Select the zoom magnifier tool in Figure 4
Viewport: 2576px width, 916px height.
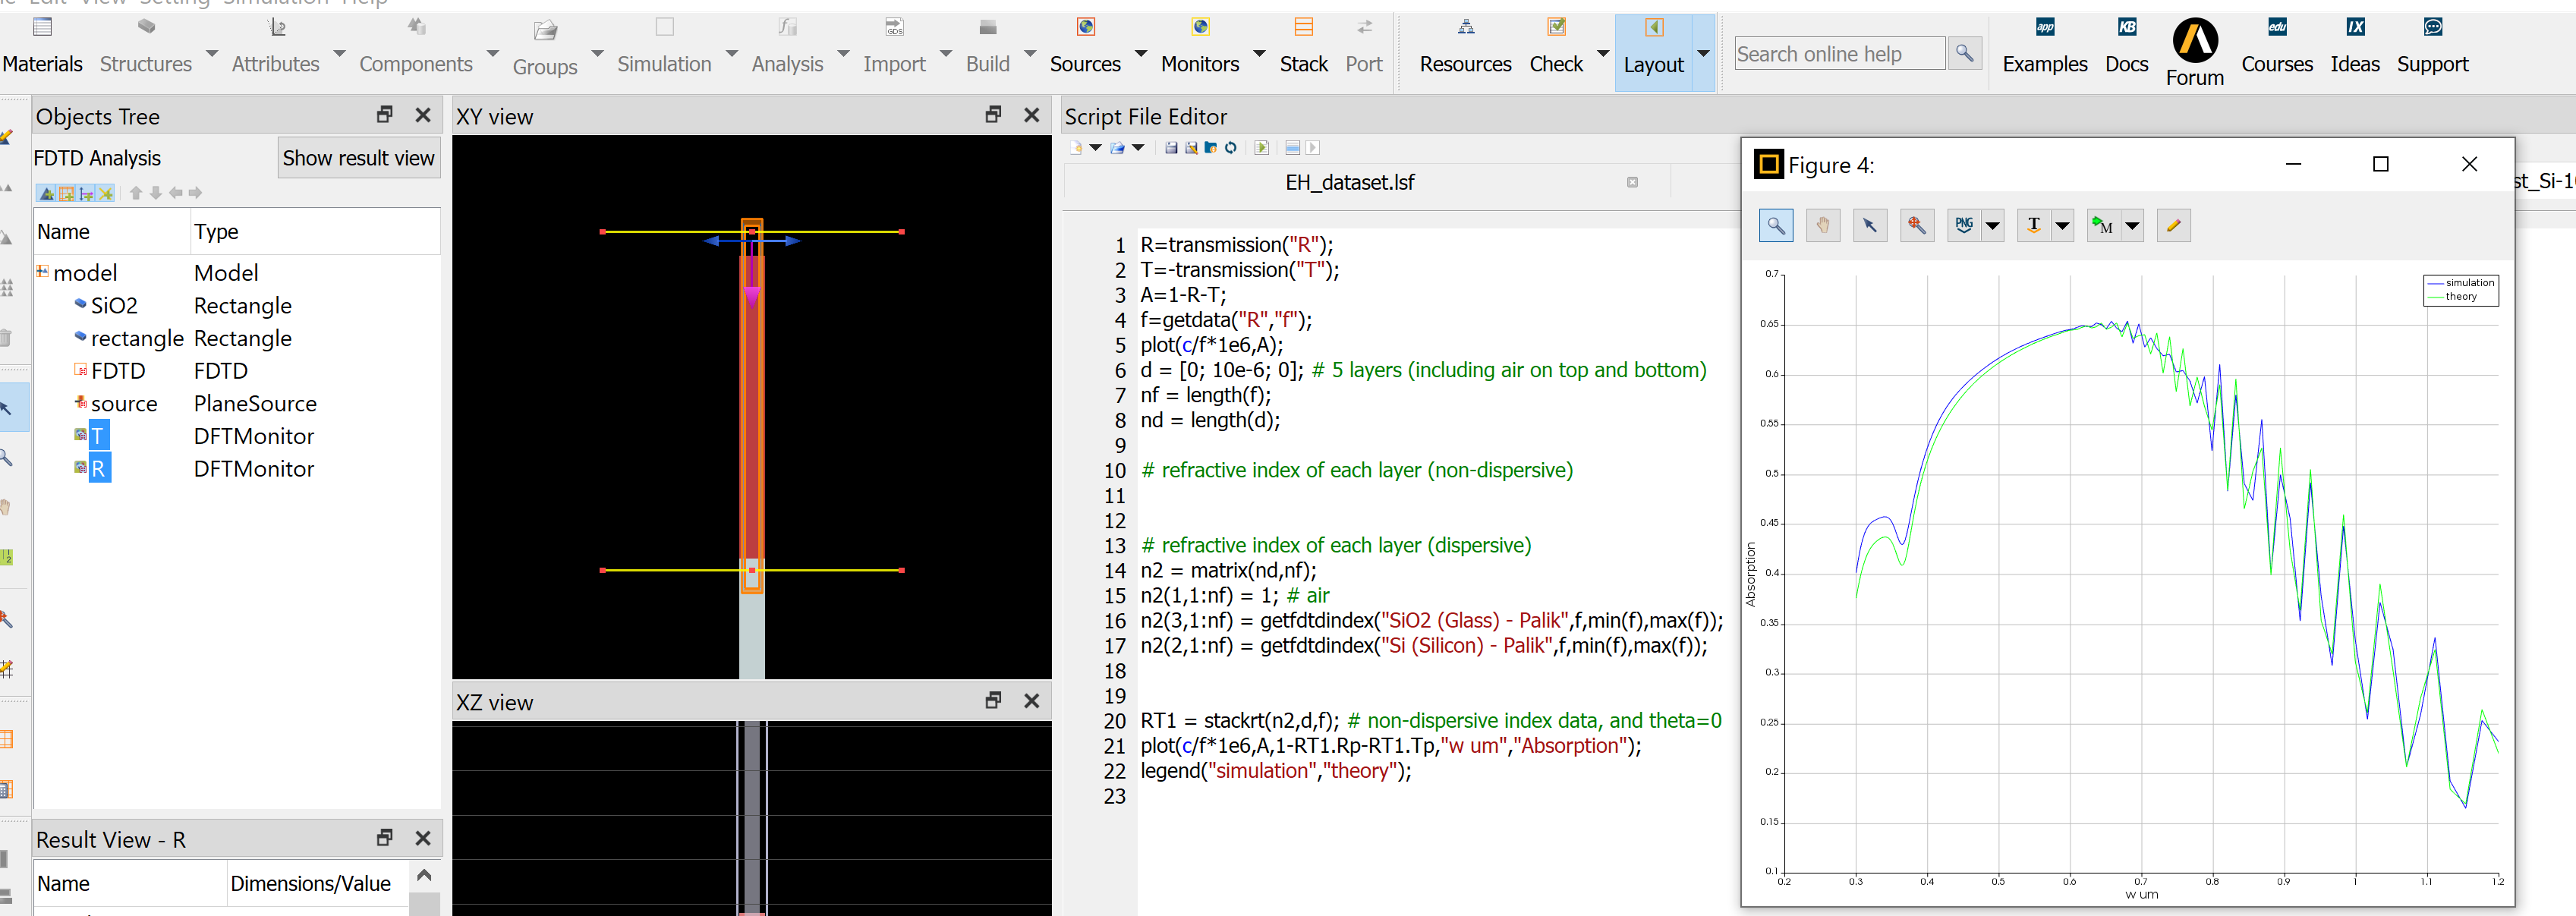[x=1775, y=226]
